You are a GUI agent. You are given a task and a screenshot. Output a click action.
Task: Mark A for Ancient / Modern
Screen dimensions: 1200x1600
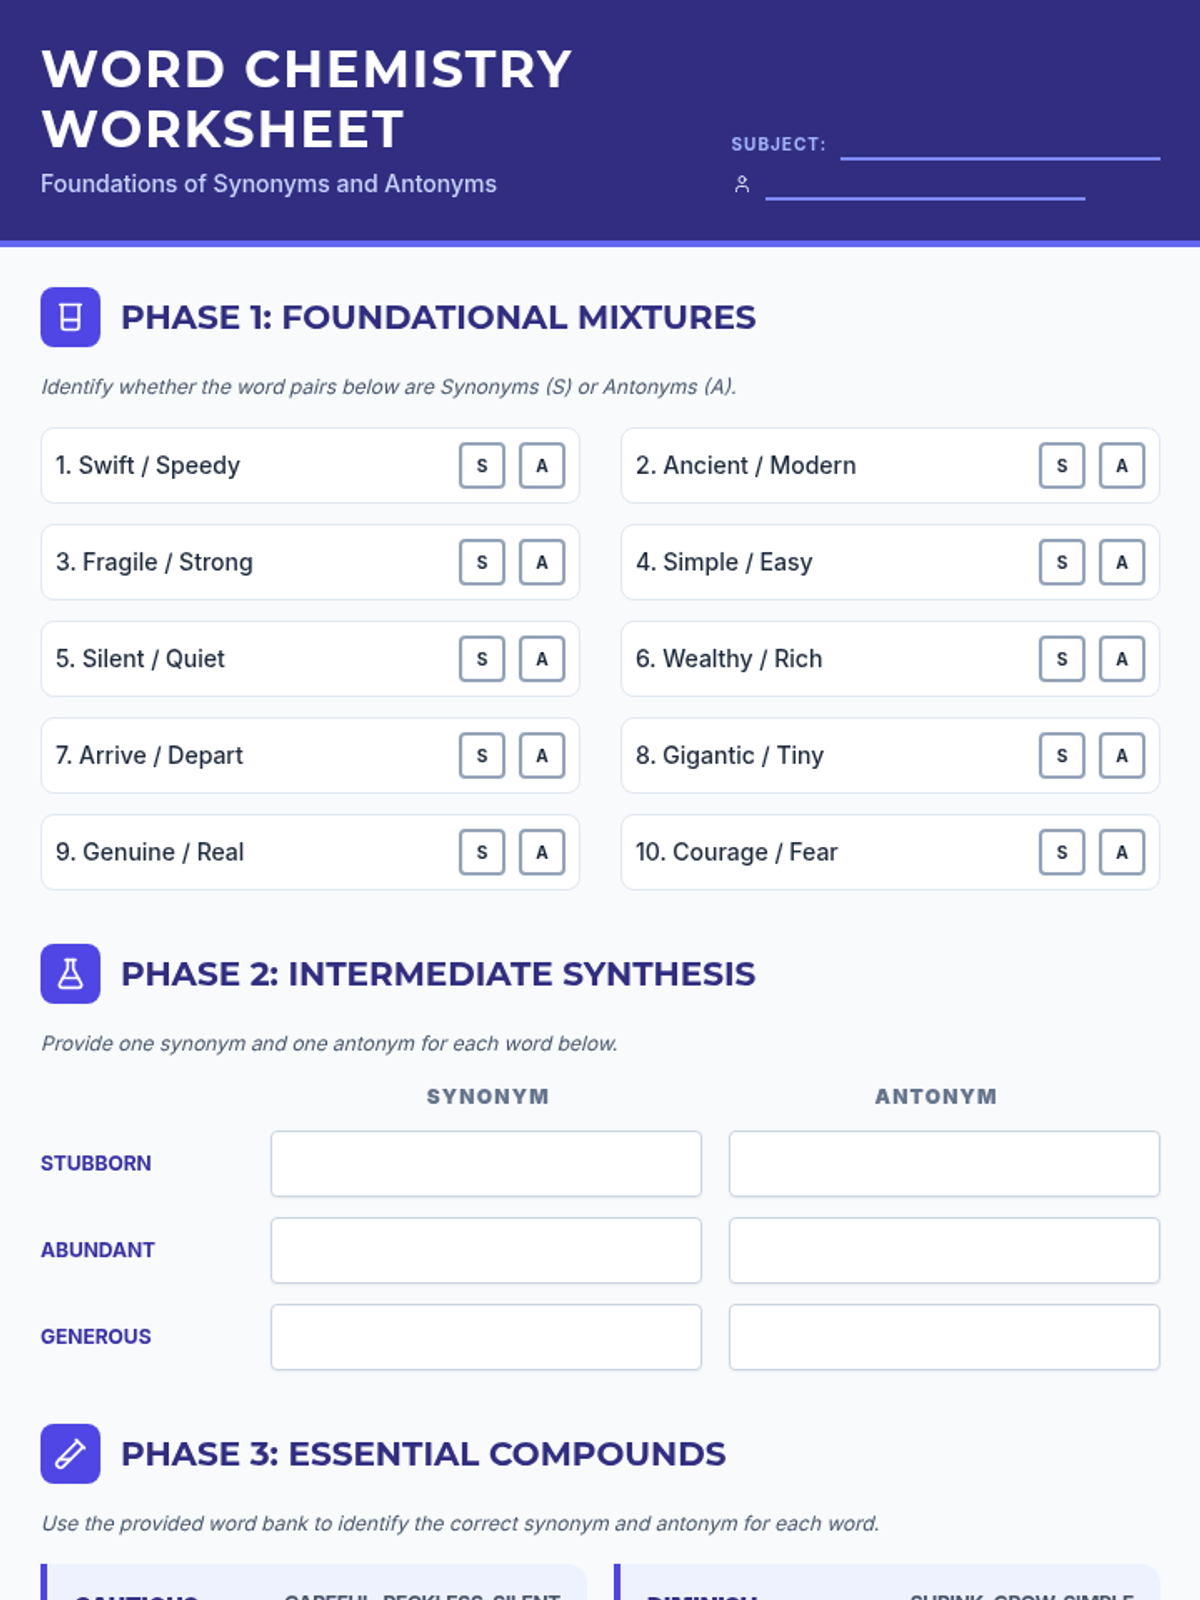pyautogui.click(x=1122, y=465)
